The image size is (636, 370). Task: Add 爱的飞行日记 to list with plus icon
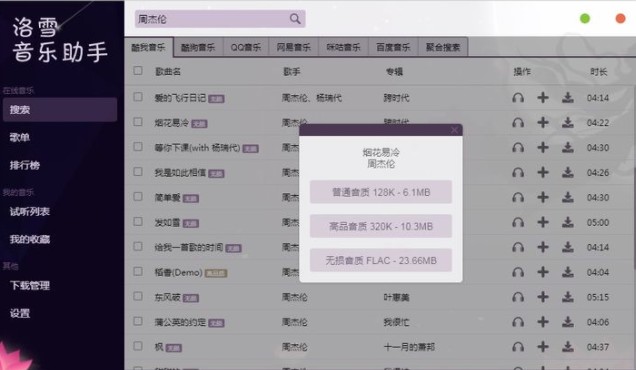coord(543,97)
